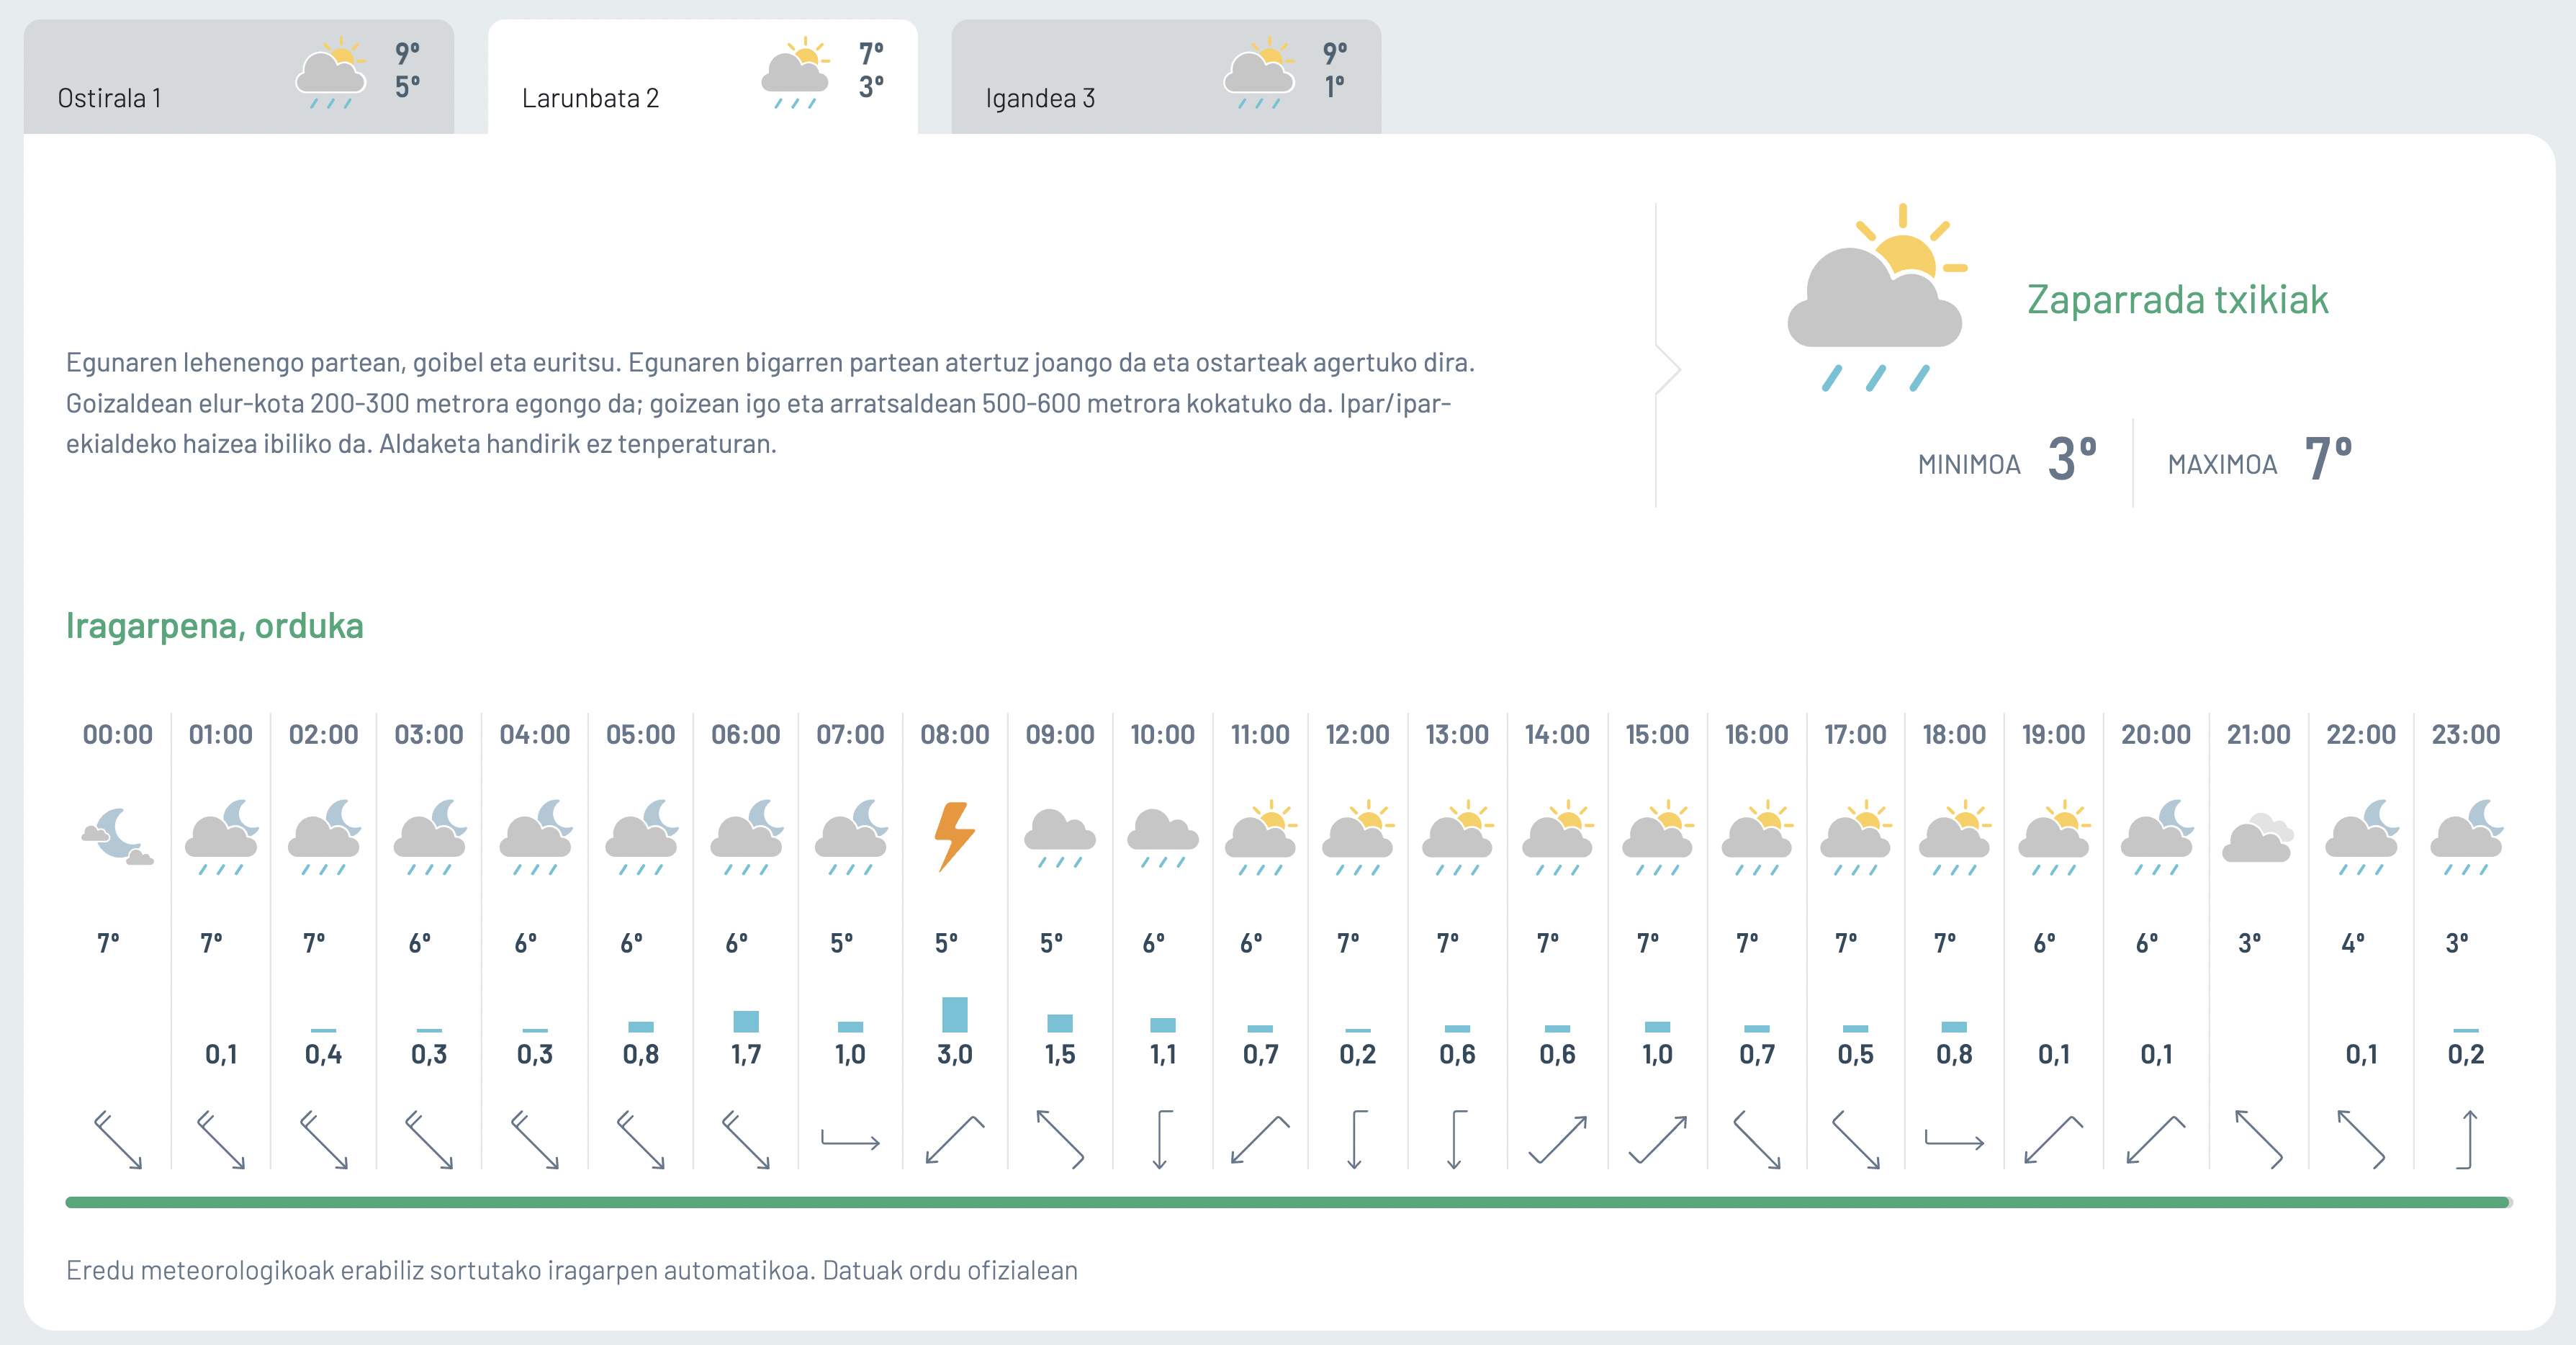Click the 1,7 precipitation value
The height and width of the screenshot is (1345, 2576).
click(746, 1054)
